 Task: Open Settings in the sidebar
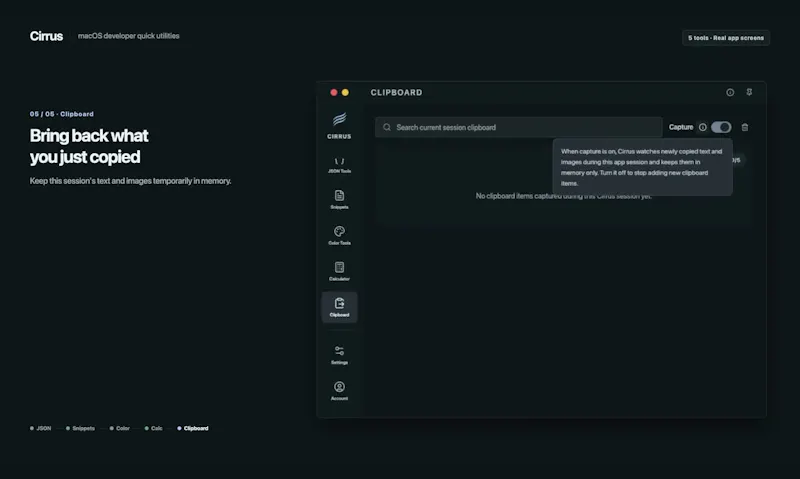(x=339, y=355)
